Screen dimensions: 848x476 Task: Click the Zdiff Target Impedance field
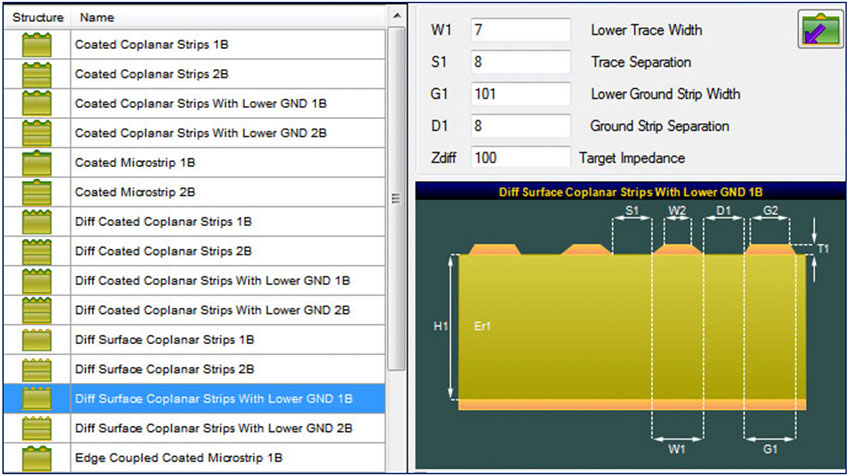point(520,158)
